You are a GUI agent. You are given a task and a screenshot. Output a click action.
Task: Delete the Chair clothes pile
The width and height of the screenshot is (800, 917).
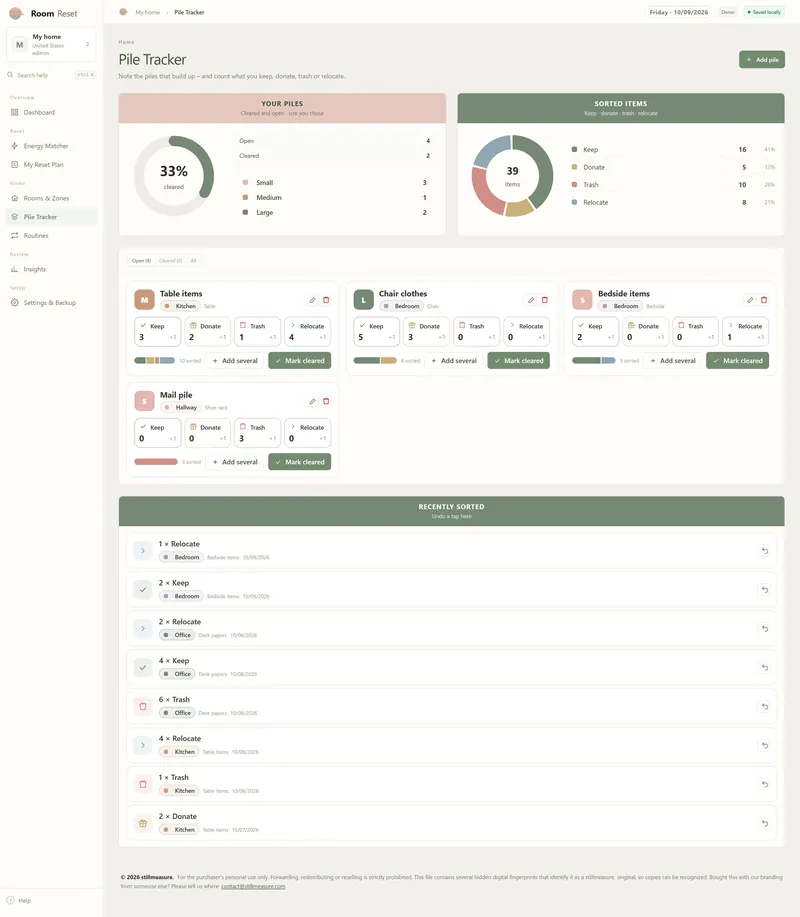545,300
